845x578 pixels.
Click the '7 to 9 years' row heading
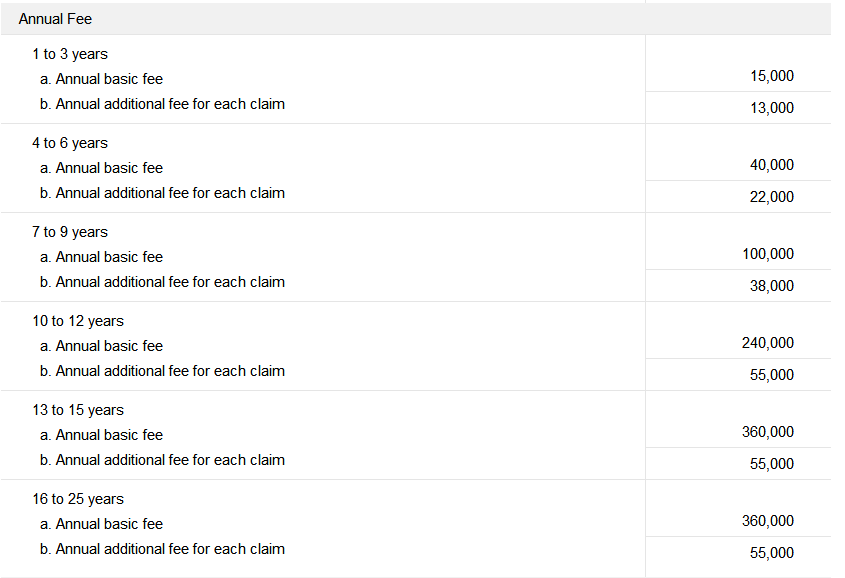69,232
